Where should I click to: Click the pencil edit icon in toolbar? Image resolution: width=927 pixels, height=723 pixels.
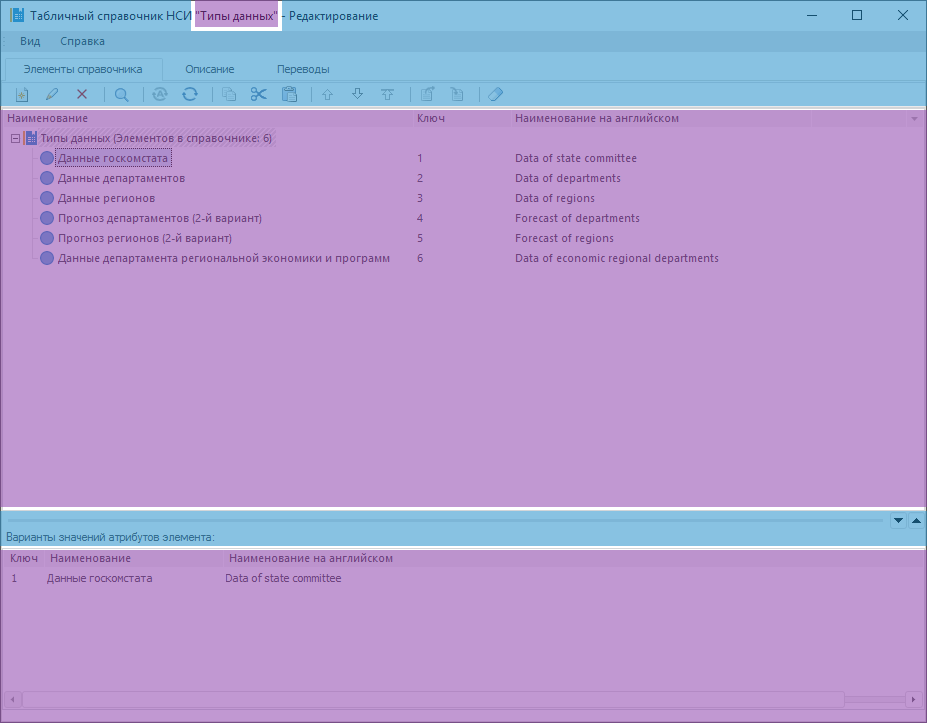52,94
